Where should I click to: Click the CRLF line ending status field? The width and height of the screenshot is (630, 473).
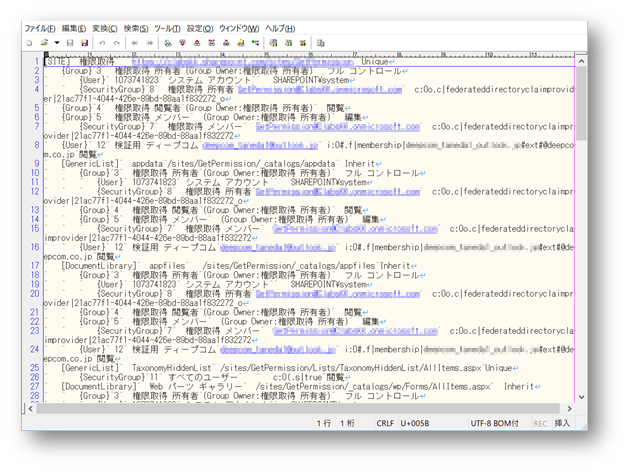coord(384,423)
